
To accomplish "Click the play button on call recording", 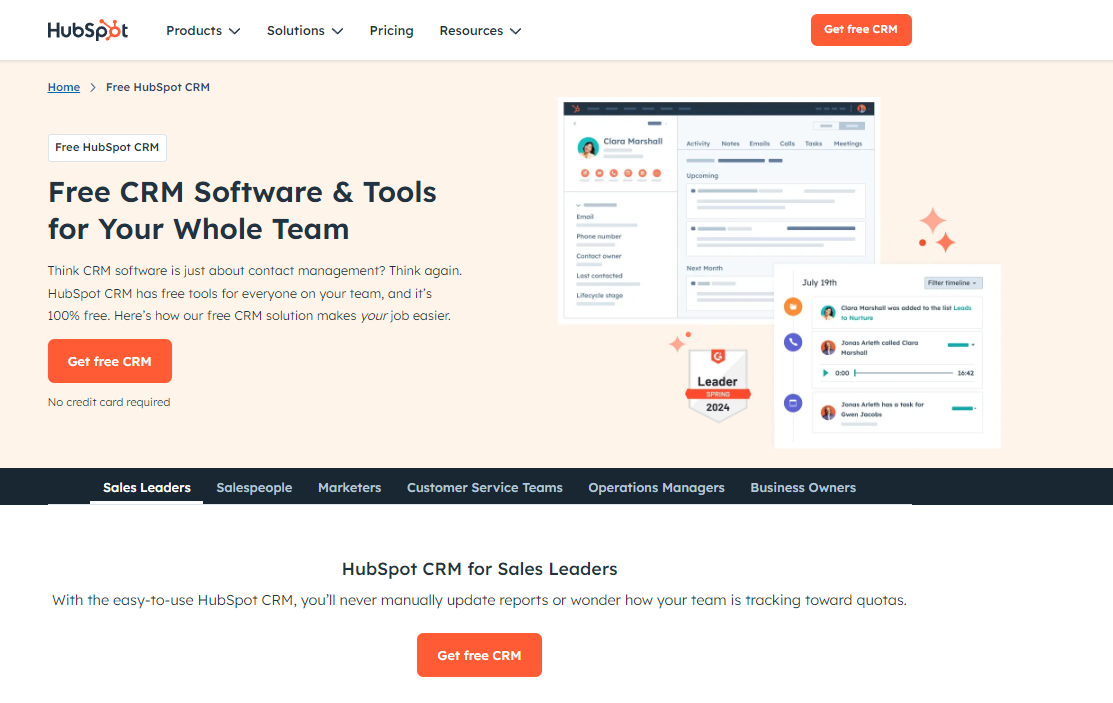I will pyautogui.click(x=825, y=373).
